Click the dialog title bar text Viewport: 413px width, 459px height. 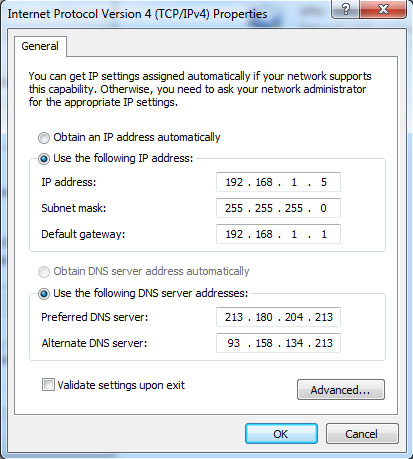tap(137, 14)
